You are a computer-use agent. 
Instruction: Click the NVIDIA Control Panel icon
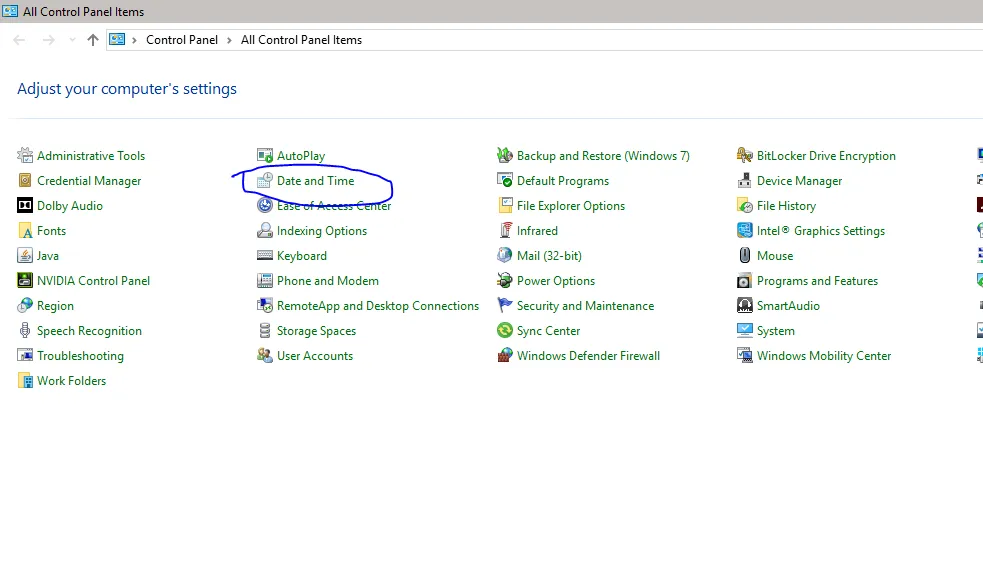(25, 281)
